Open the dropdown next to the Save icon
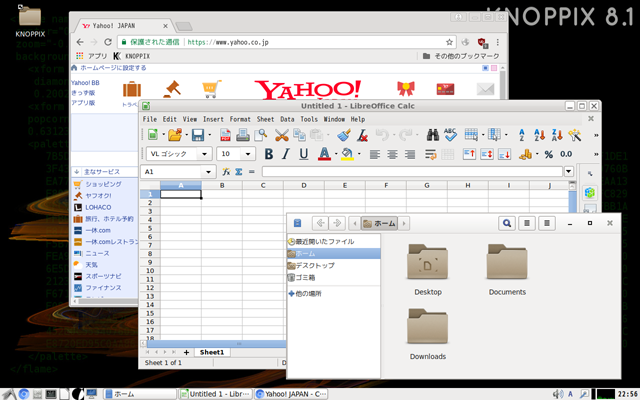 [x=210, y=135]
